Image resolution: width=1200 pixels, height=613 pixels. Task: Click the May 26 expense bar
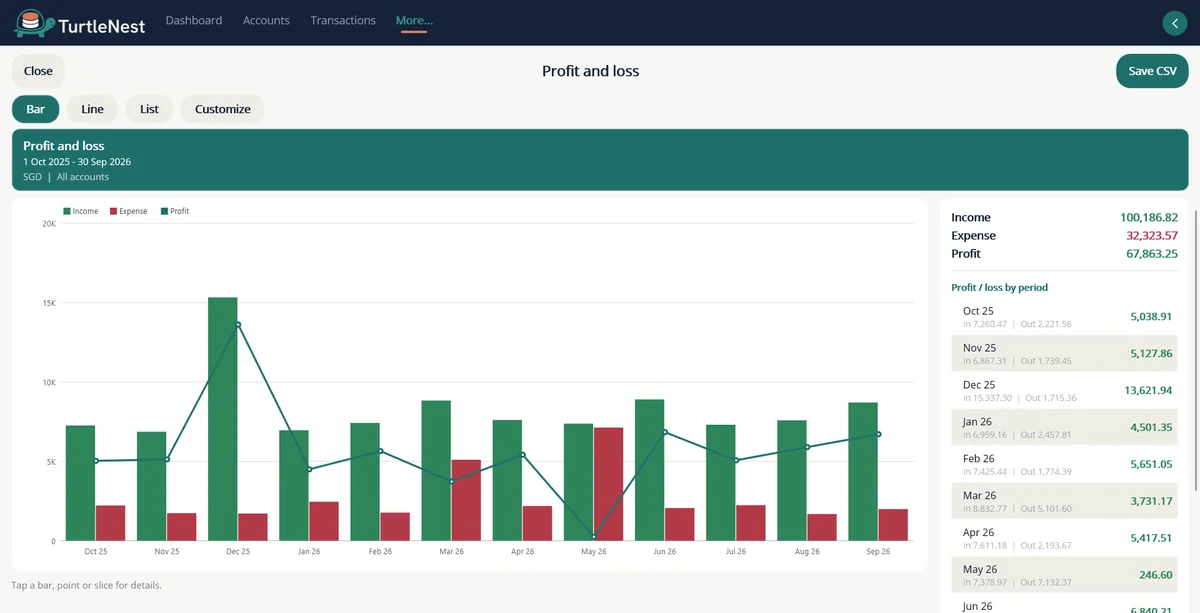(608, 484)
